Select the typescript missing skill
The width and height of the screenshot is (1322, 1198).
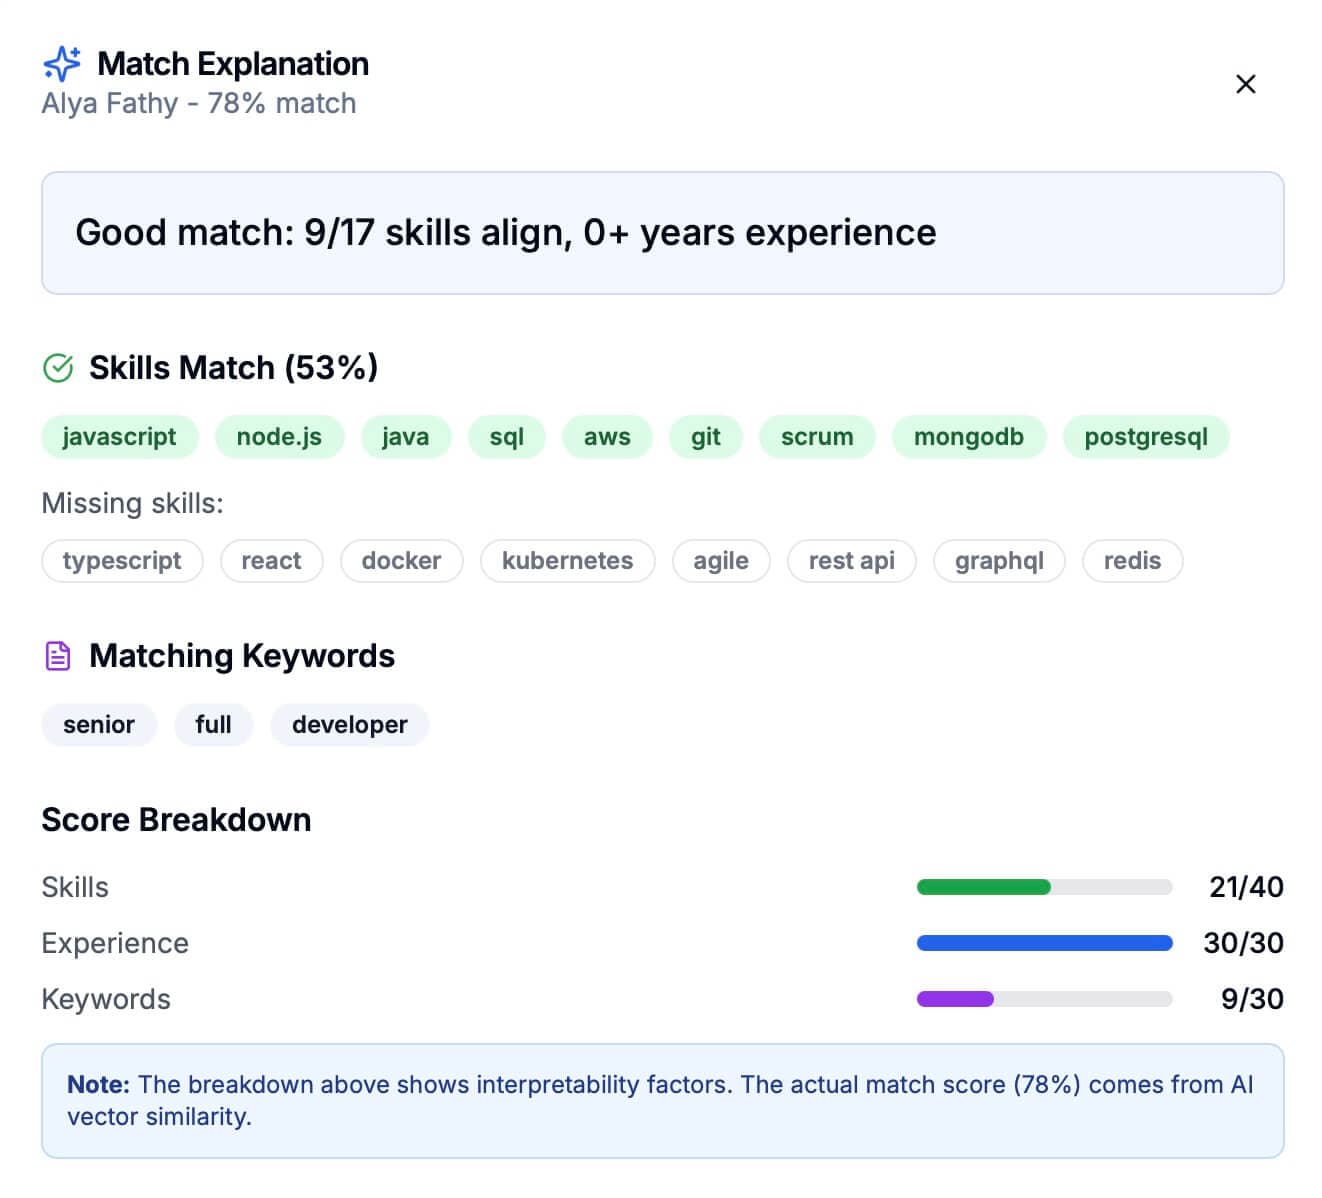(x=121, y=561)
